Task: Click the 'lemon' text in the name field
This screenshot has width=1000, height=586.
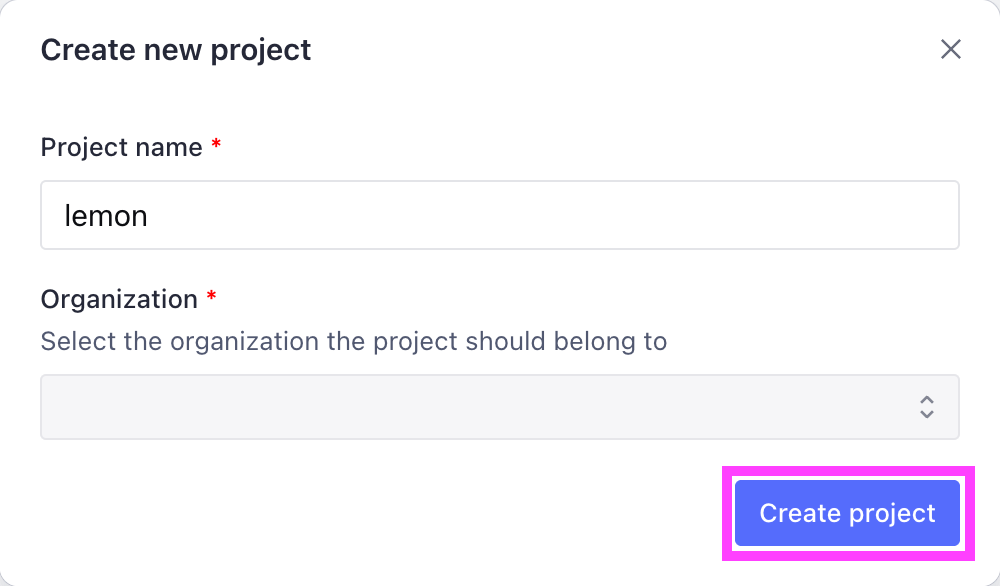Action: coord(106,216)
